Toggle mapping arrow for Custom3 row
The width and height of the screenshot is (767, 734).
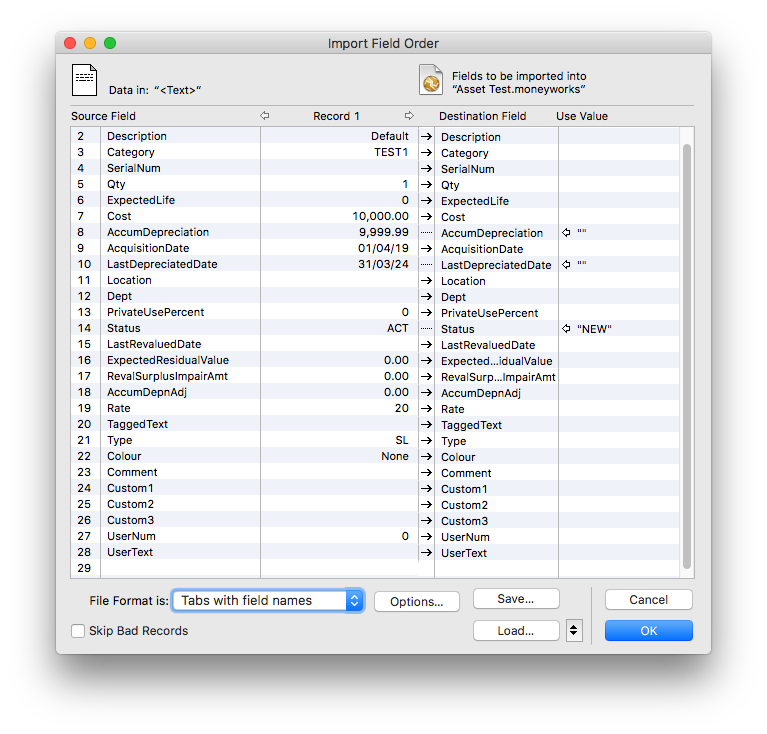pos(427,520)
